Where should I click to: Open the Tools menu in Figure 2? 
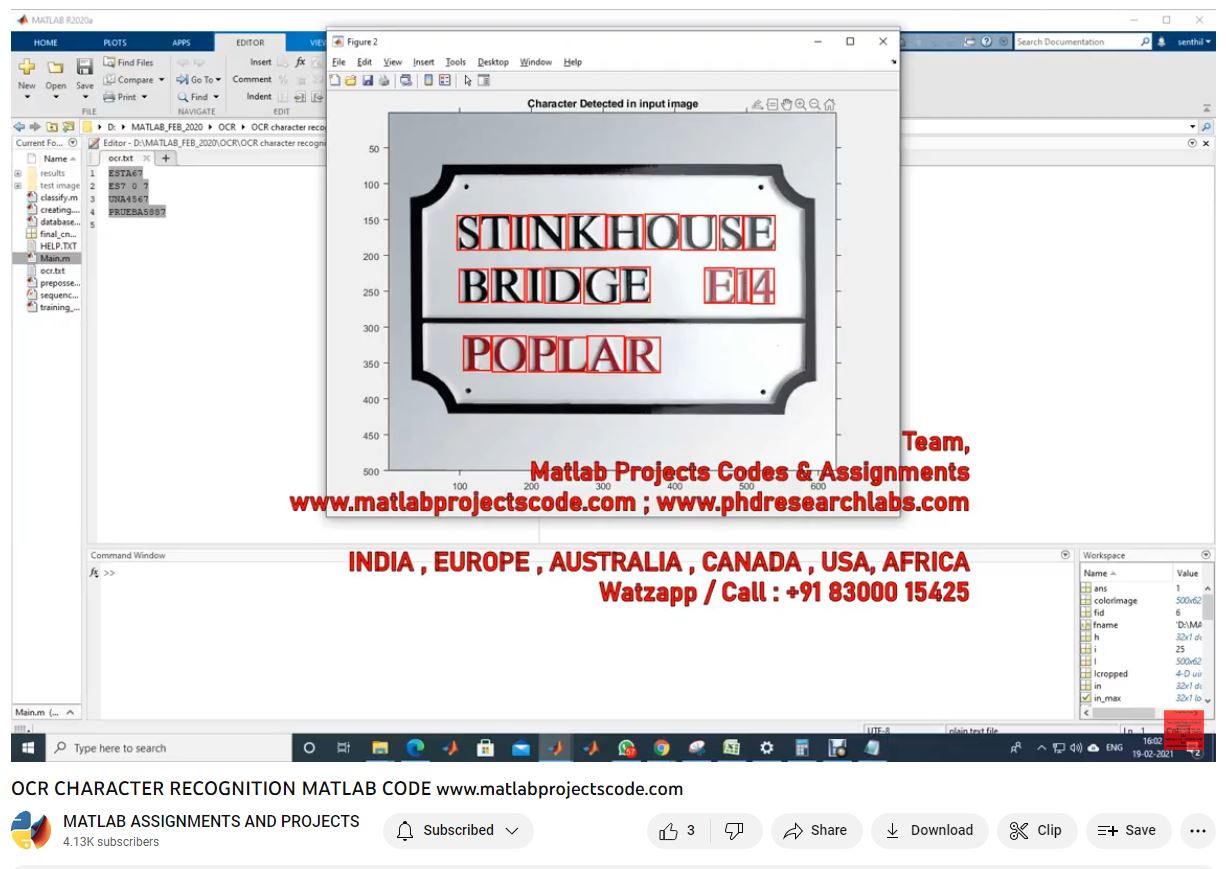coord(455,62)
